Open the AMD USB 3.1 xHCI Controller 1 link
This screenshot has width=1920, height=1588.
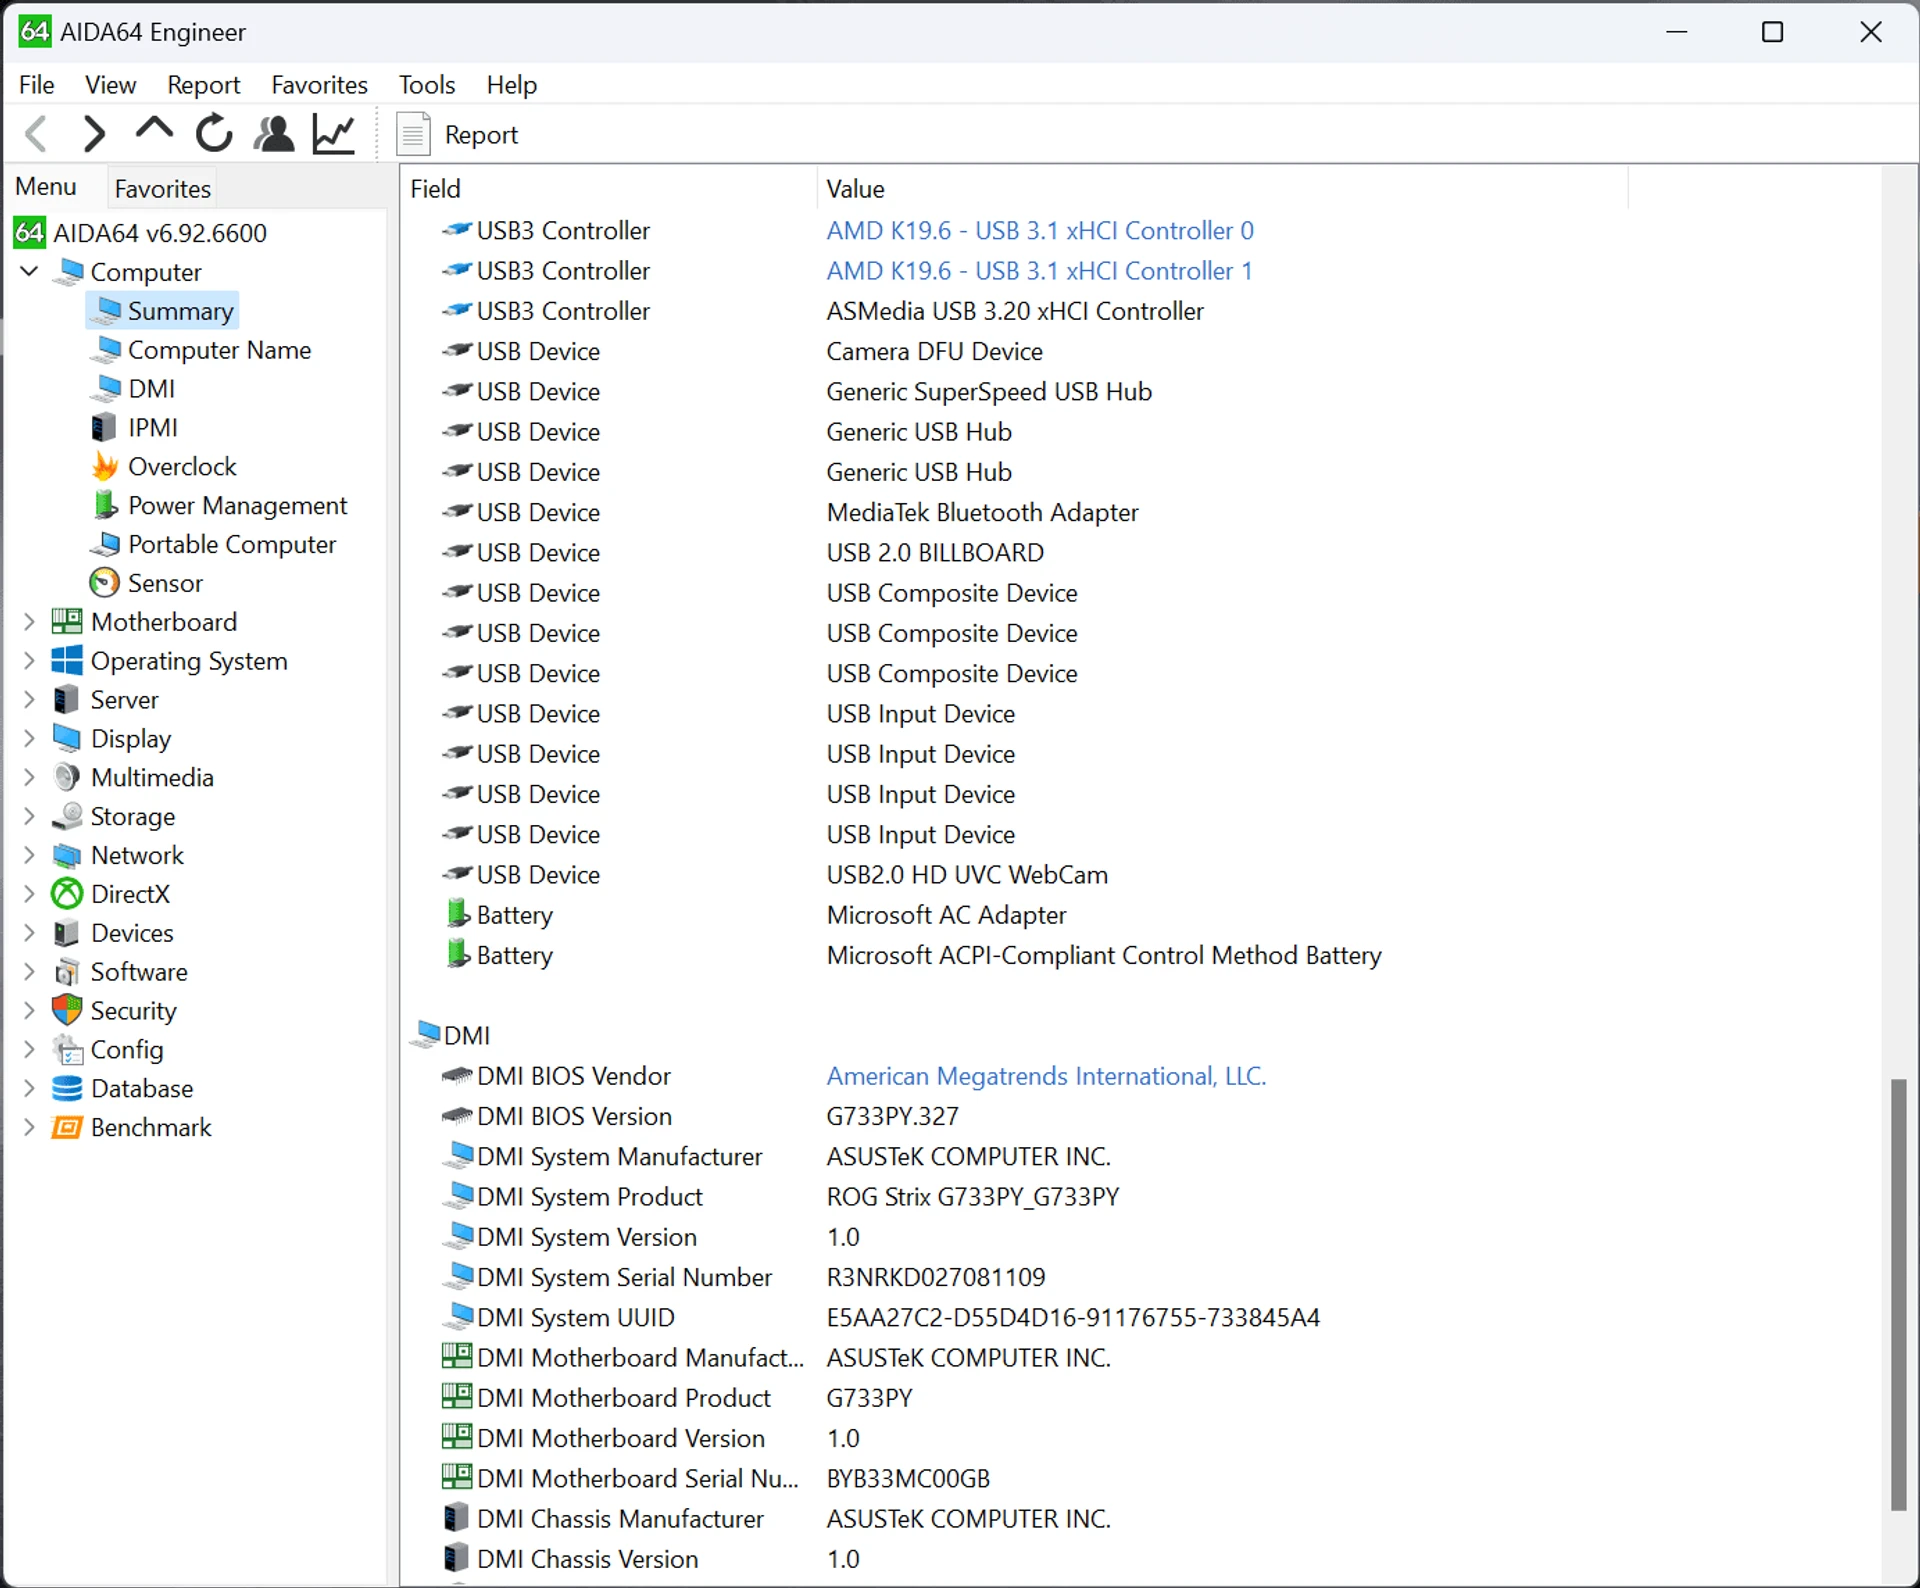click(1040, 271)
